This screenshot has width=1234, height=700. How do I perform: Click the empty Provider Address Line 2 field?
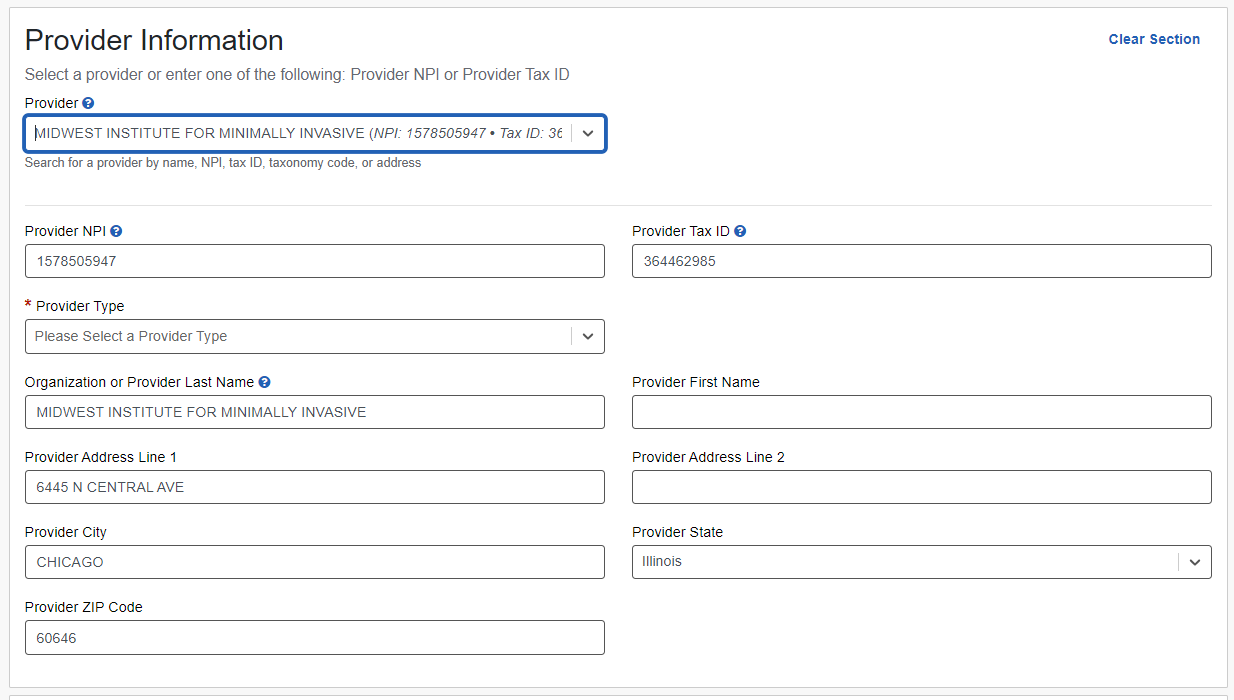tap(921, 487)
